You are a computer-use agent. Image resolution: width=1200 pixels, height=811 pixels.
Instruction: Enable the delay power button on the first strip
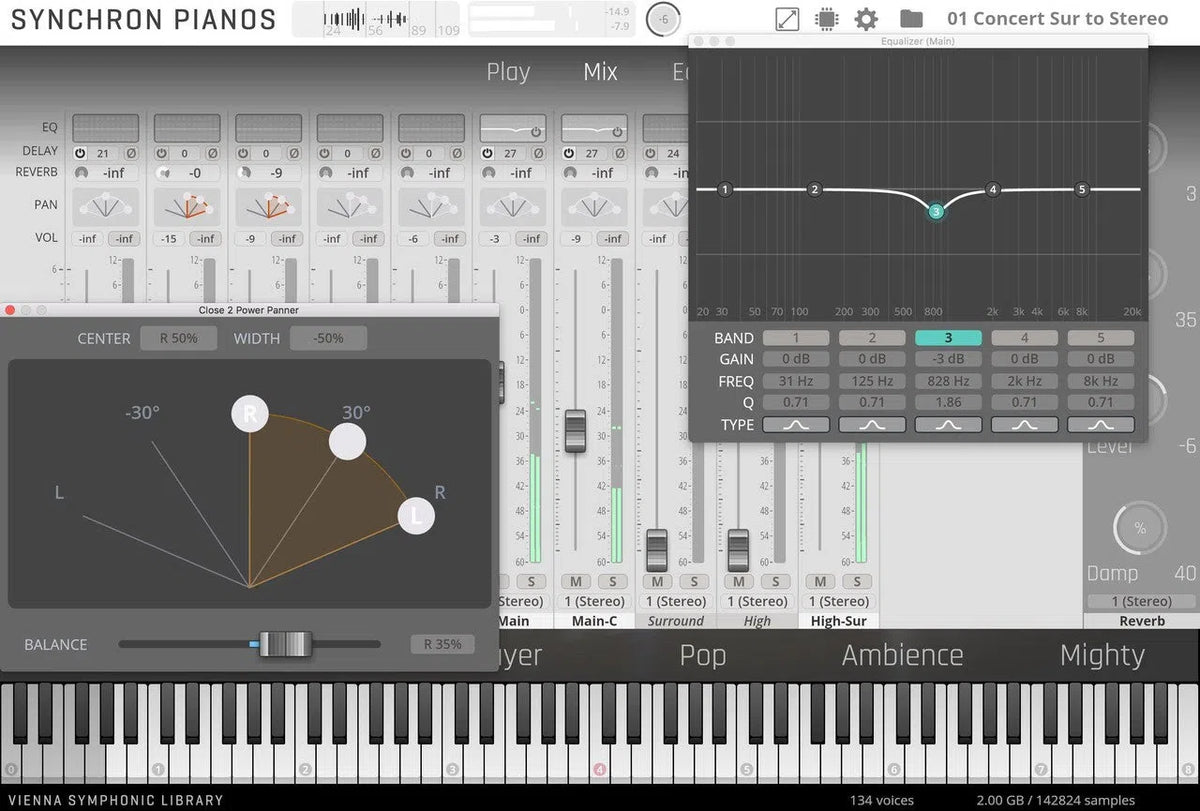pos(79,152)
